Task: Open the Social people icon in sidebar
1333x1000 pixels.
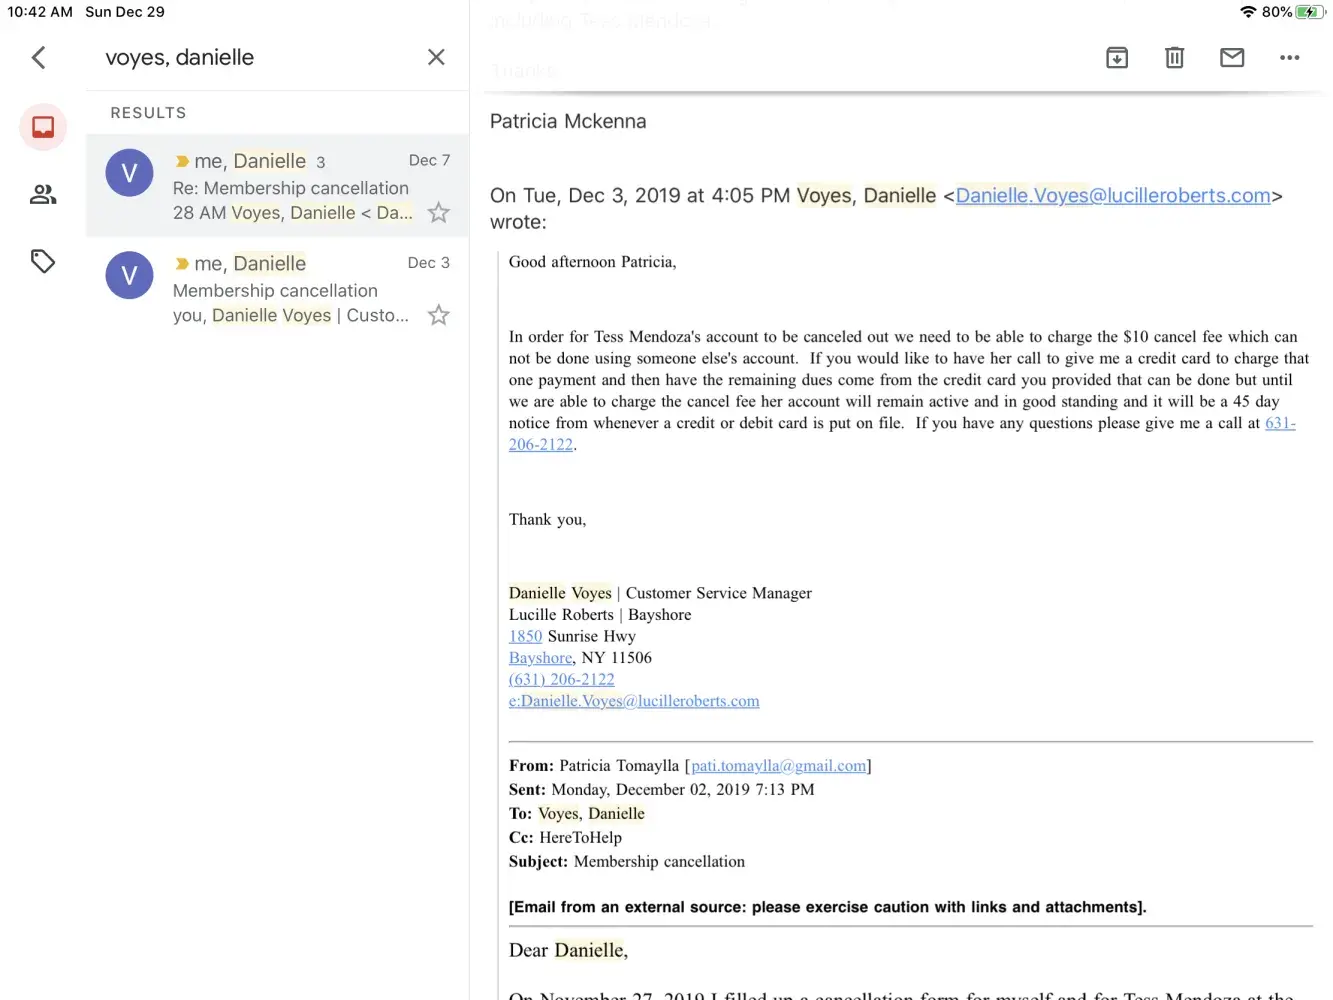Action: [43, 194]
